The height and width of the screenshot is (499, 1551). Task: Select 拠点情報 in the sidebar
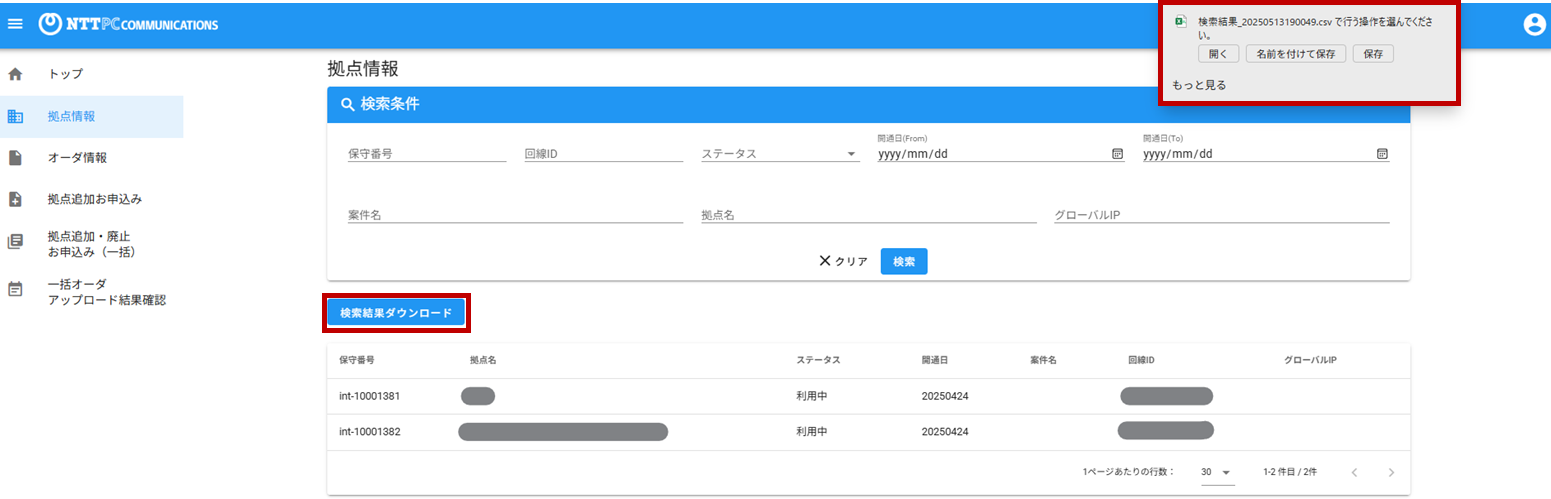92,116
